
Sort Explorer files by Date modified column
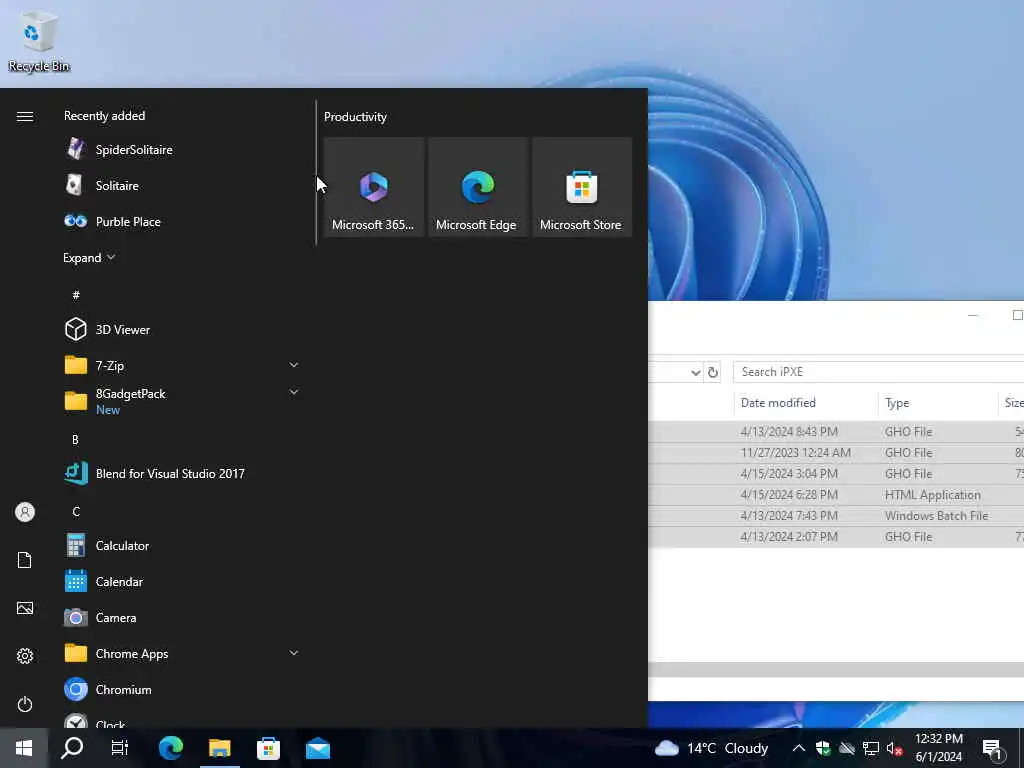click(806, 403)
